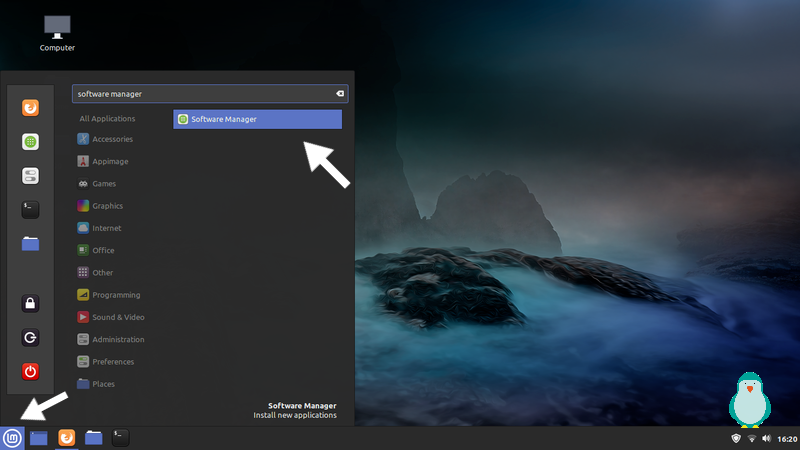Select the Places category
Viewport: 800px width, 450px height.
(96, 384)
